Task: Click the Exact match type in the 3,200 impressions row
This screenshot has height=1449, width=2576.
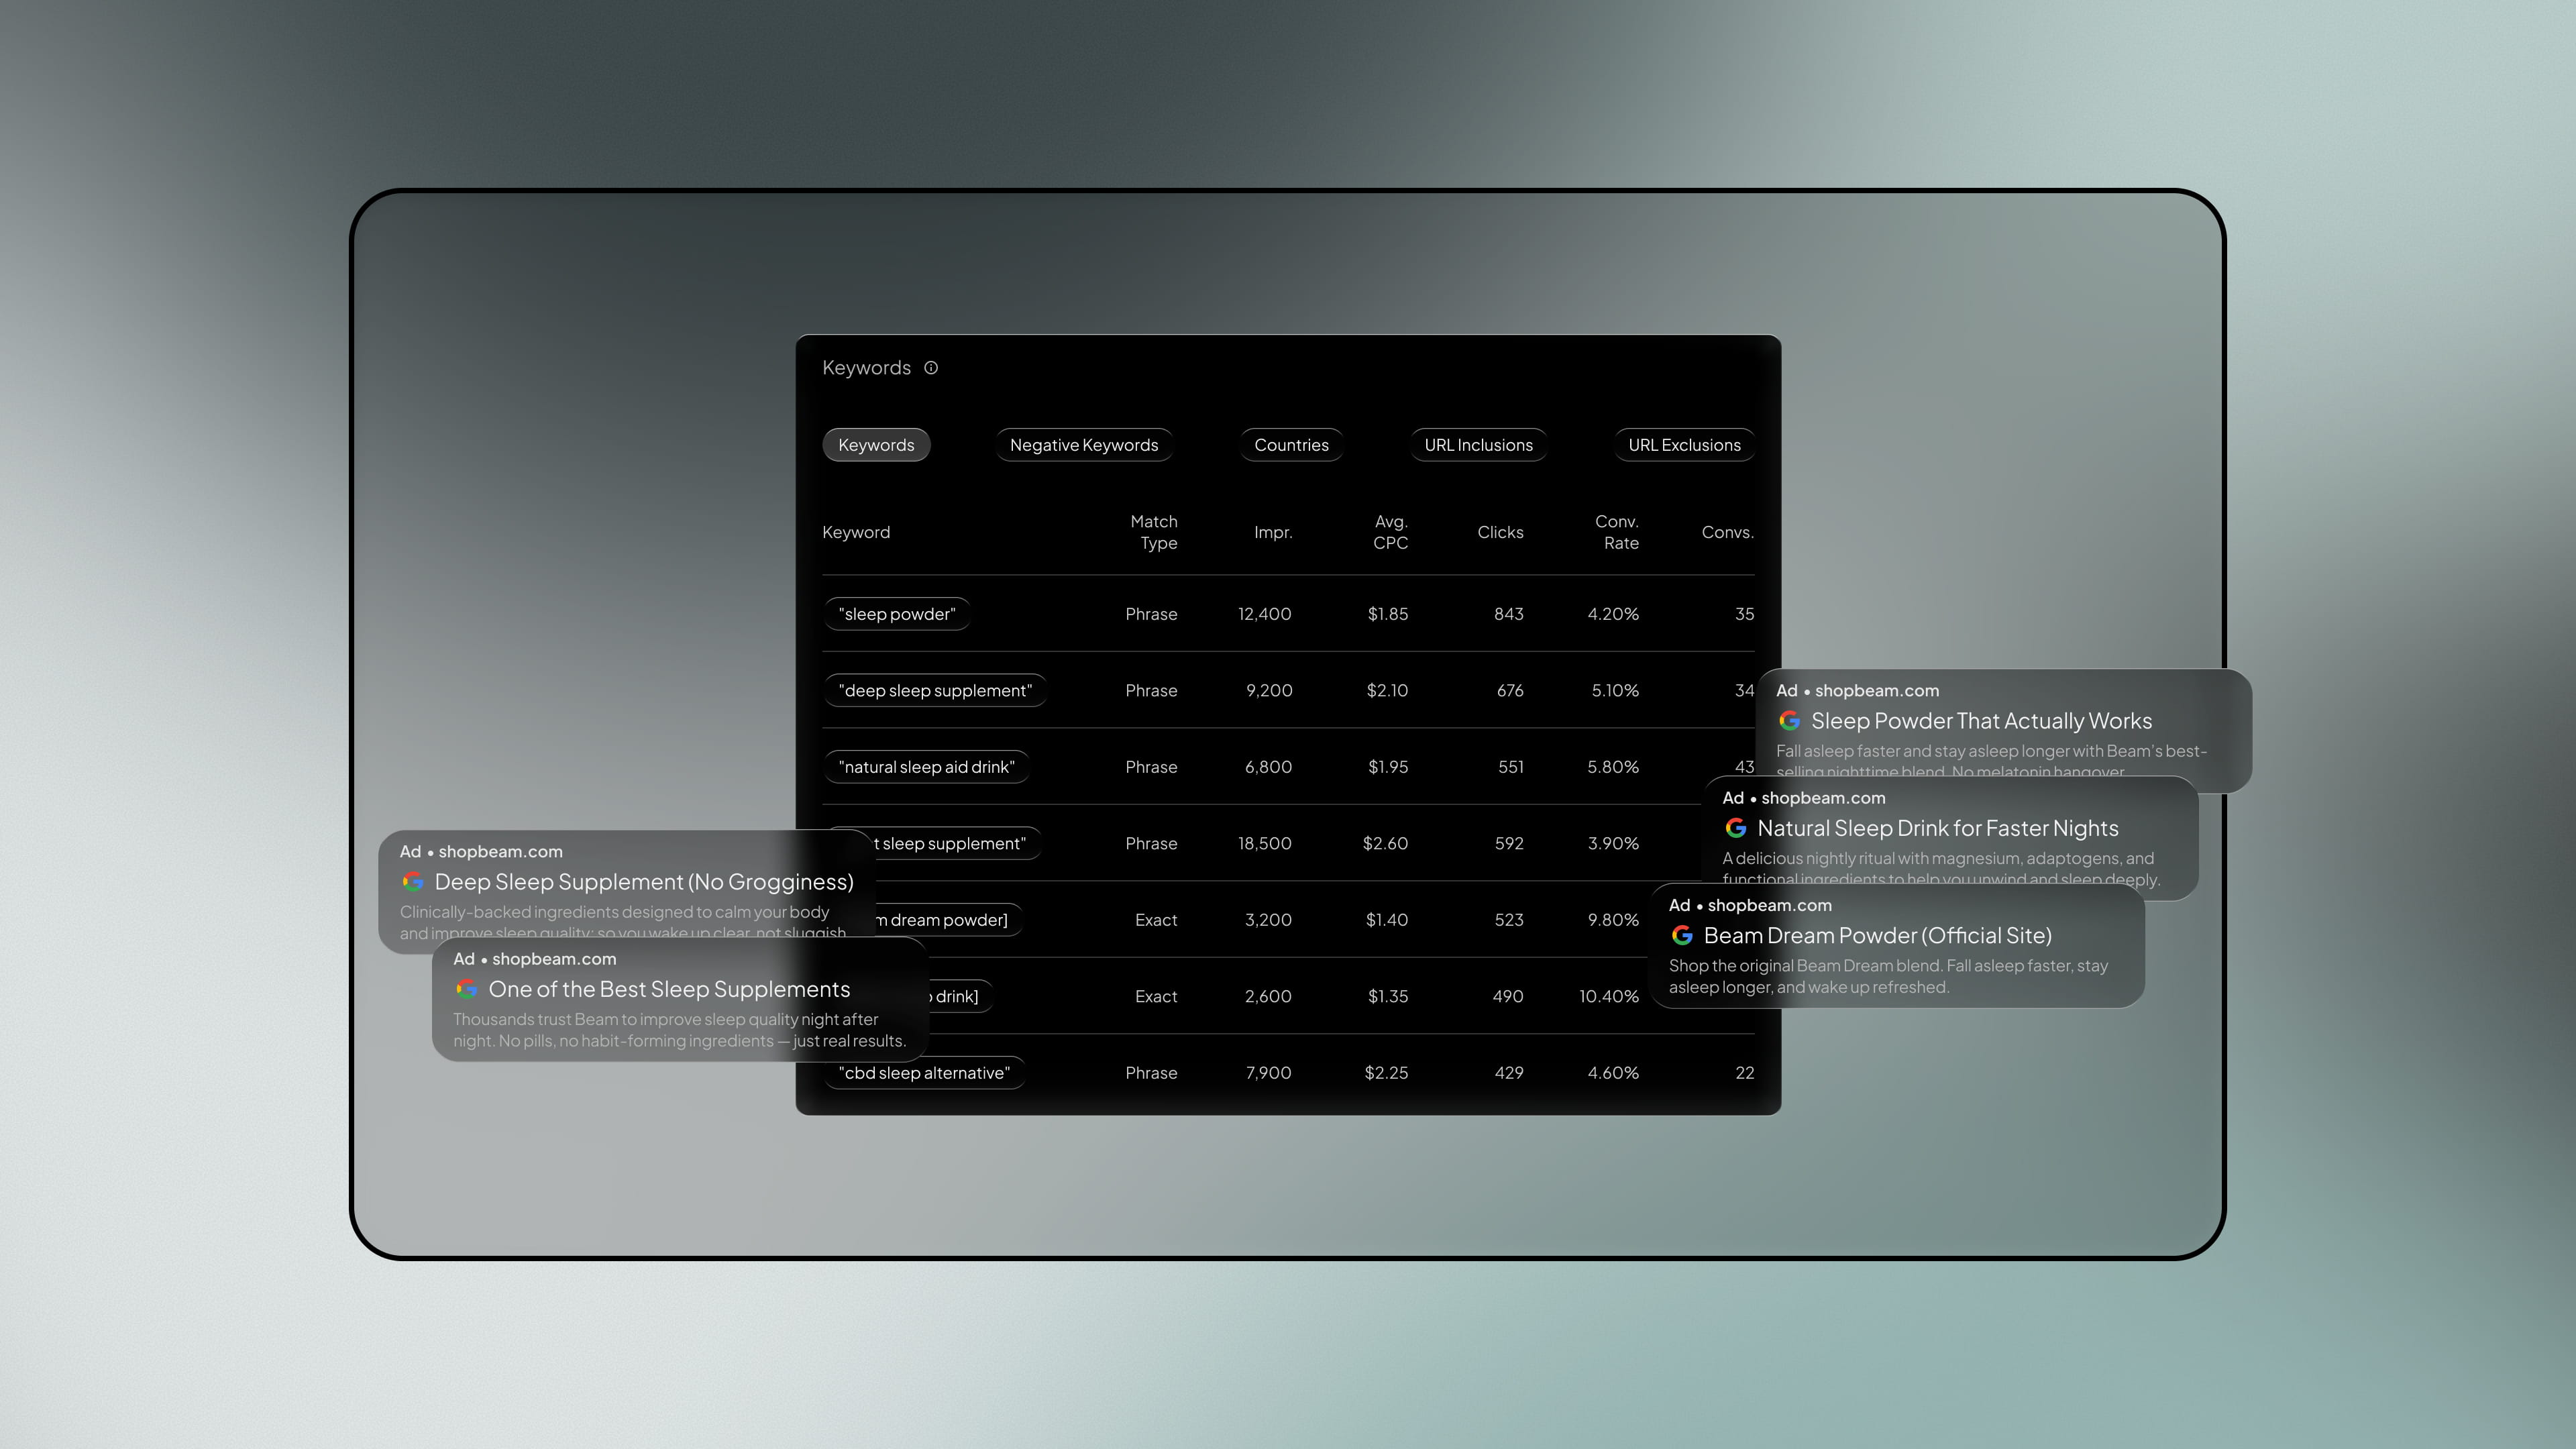Action: coord(1156,920)
